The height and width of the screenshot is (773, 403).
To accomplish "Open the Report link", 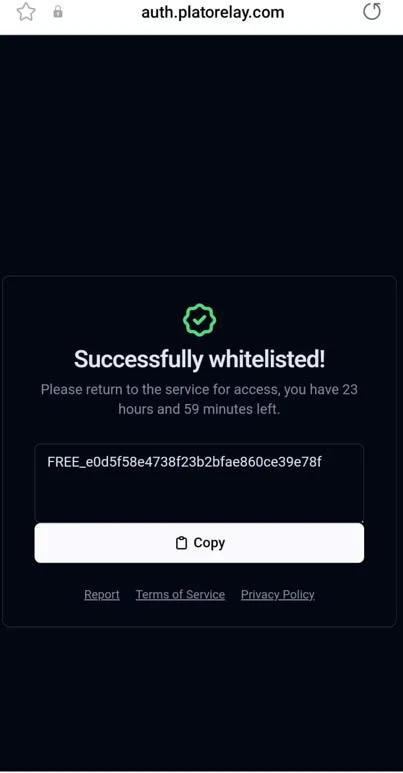I will coord(102,595).
